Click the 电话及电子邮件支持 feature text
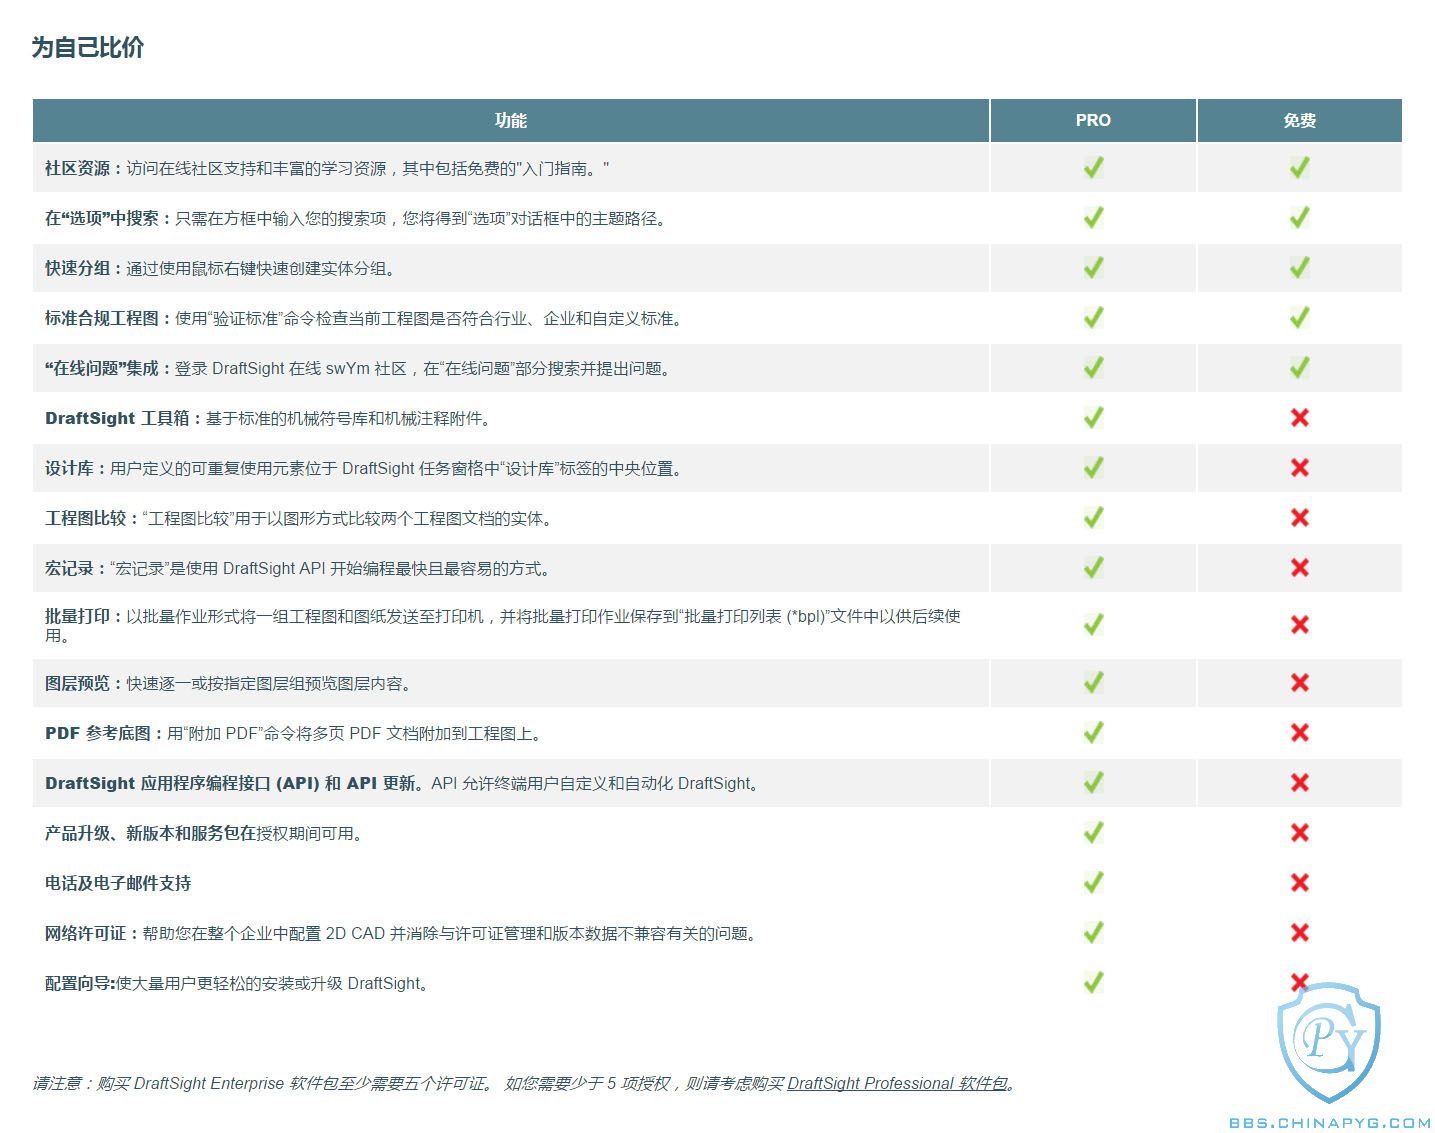The width and height of the screenshot is (1435, 1133). (x=118, y=883)
